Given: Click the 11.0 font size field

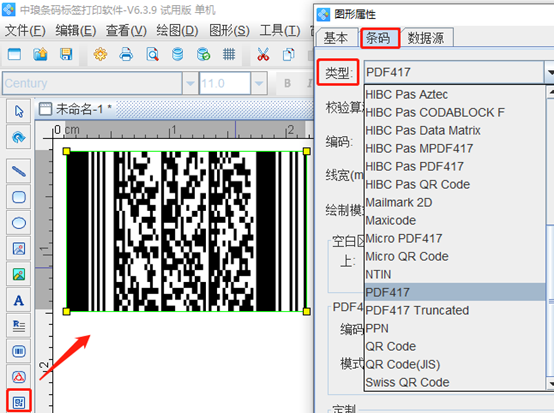Looking at the screenshot, I should click(225, 83).
